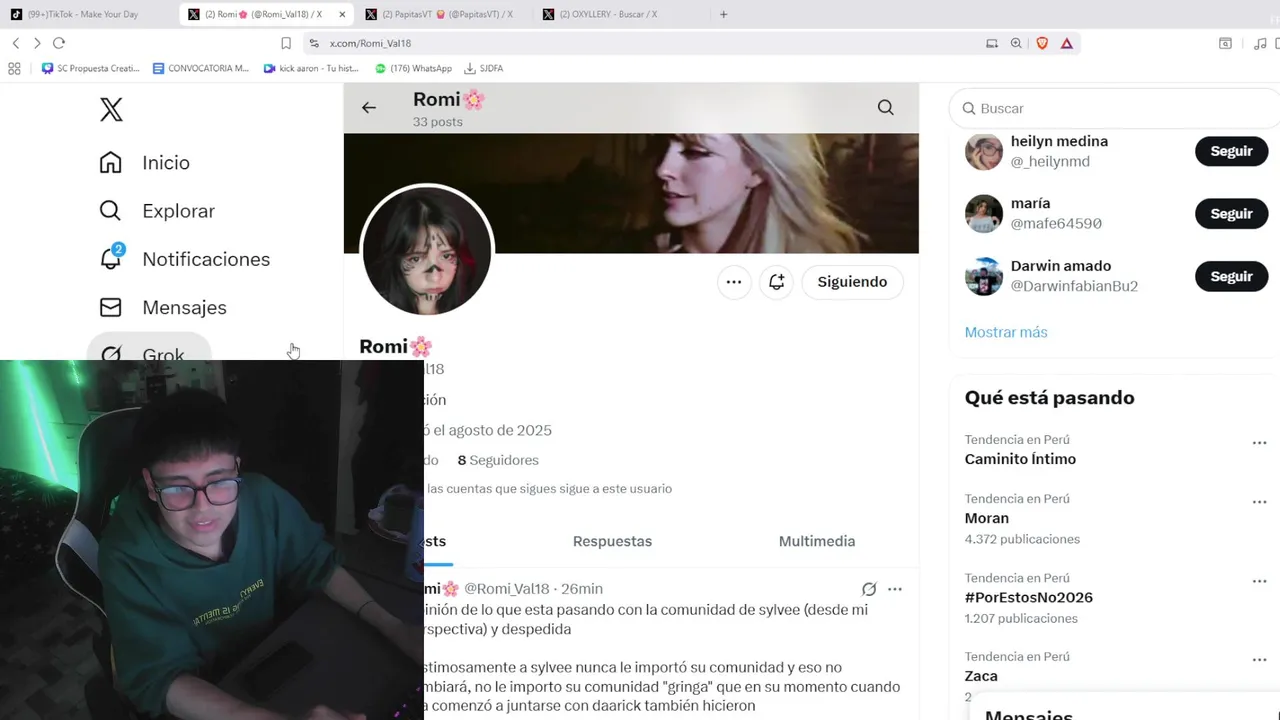This screenshot has height=720, width=1280.
Task: Click the browser forward arrow
Action: click(37, 43)
